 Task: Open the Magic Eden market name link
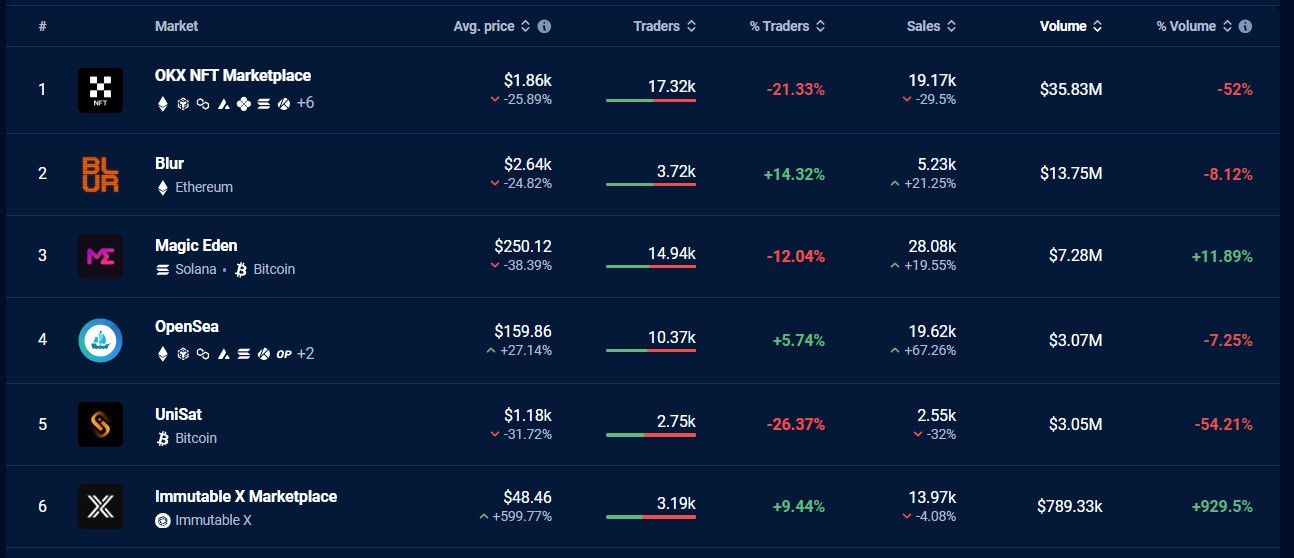[196, 246]
